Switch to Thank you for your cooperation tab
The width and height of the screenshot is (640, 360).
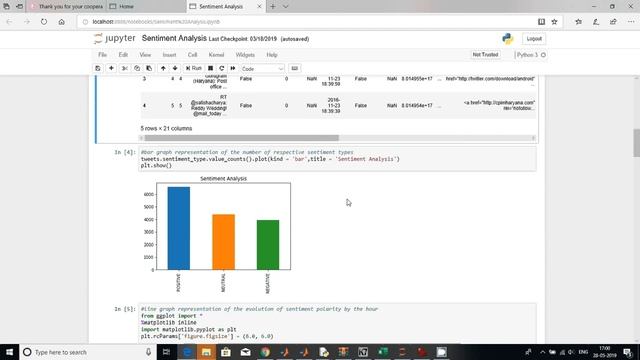[x=67, y=7]
